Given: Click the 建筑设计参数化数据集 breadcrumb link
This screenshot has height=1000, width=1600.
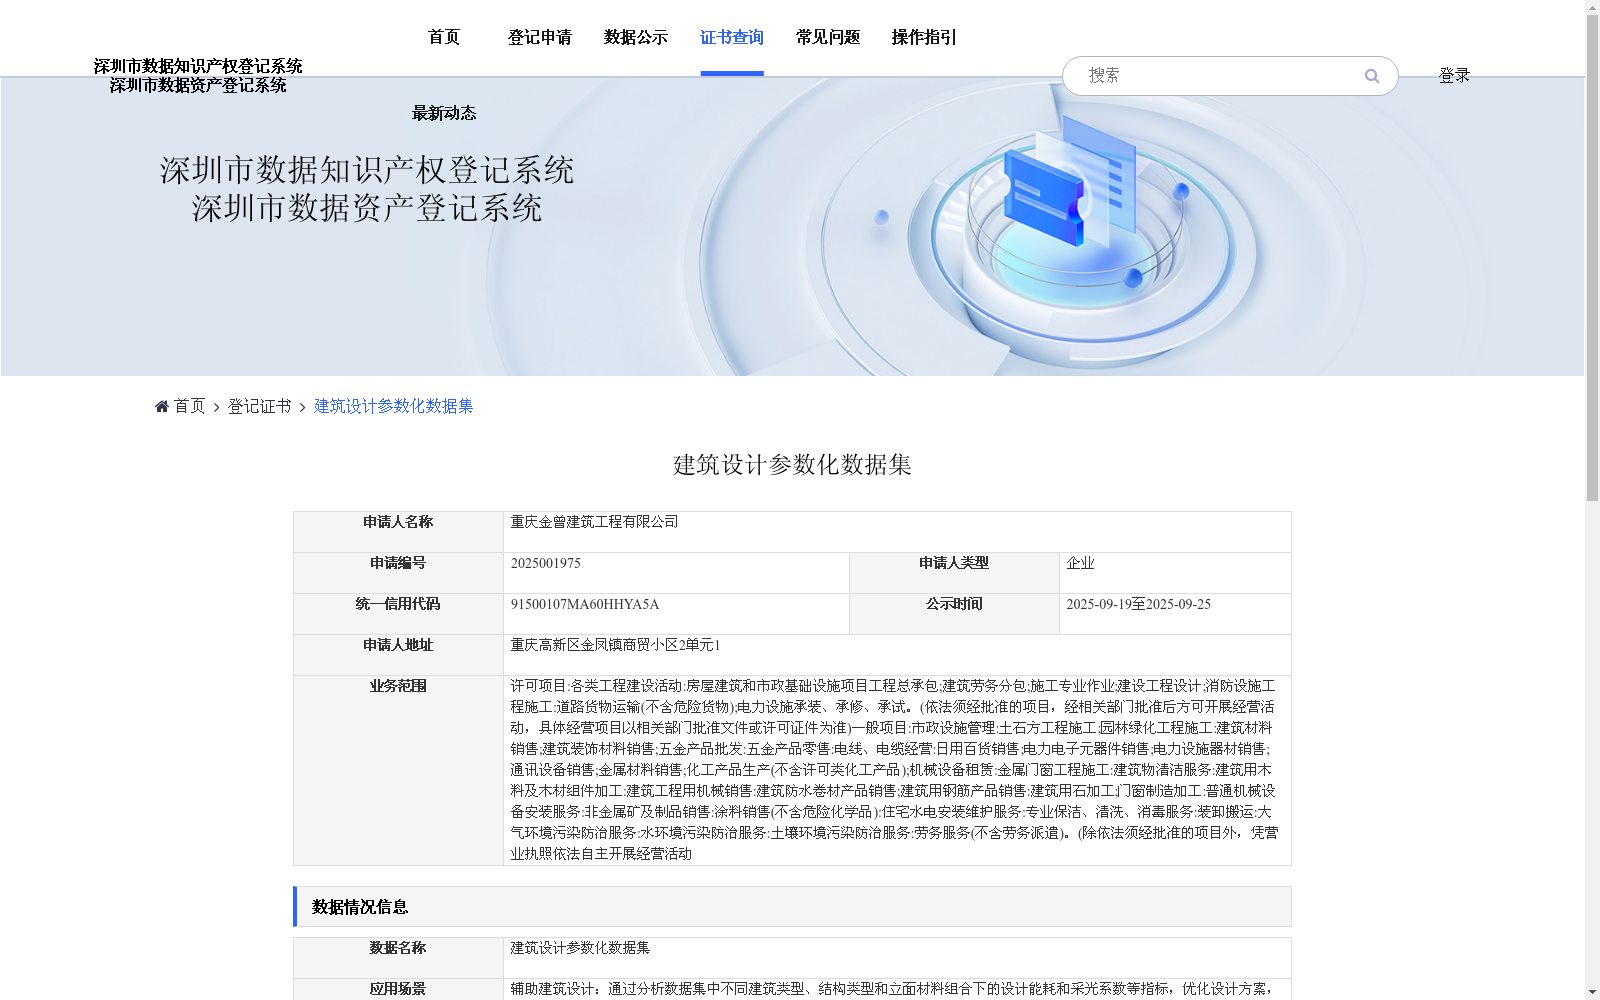Looking at the screenshot, I should click(393, 406).
